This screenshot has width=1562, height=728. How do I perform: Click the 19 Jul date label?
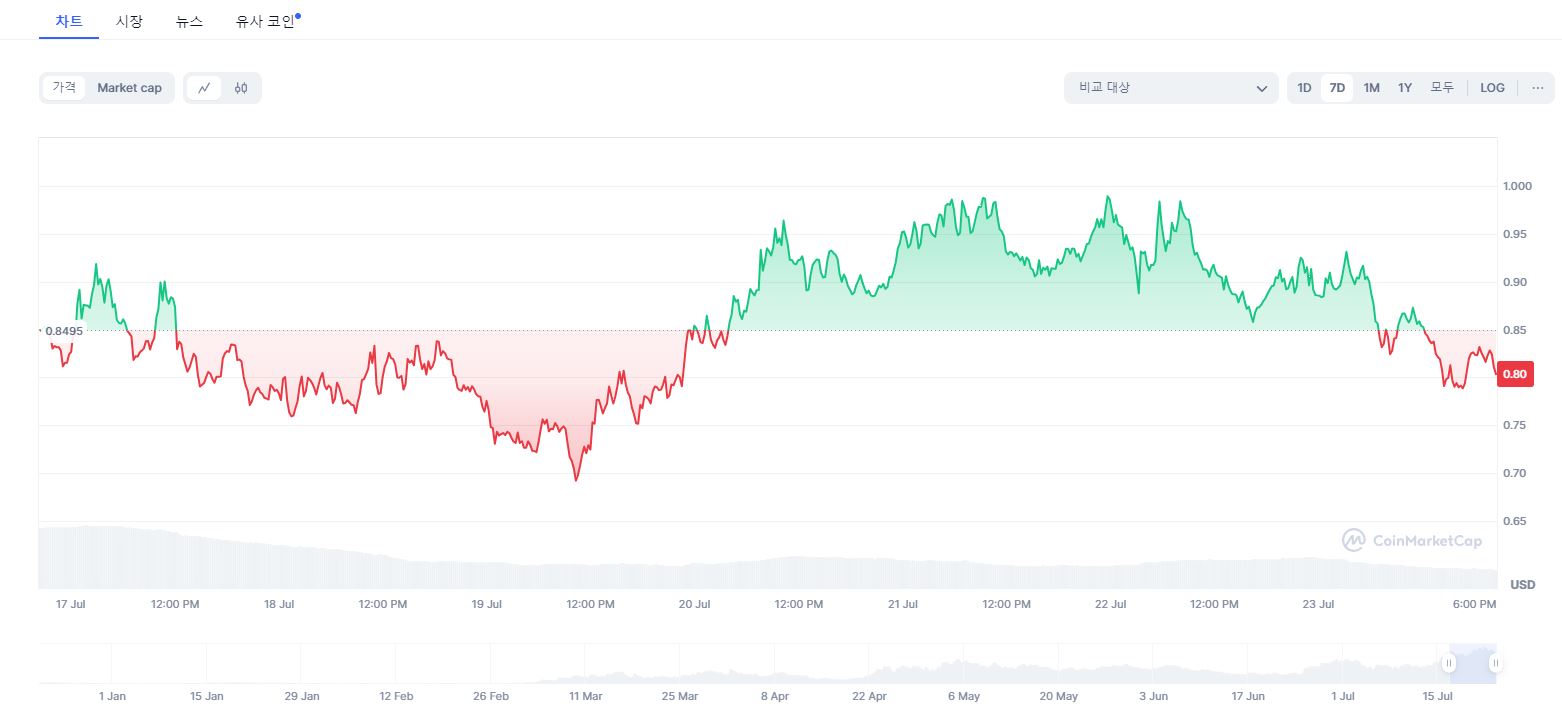click(486, 604)
